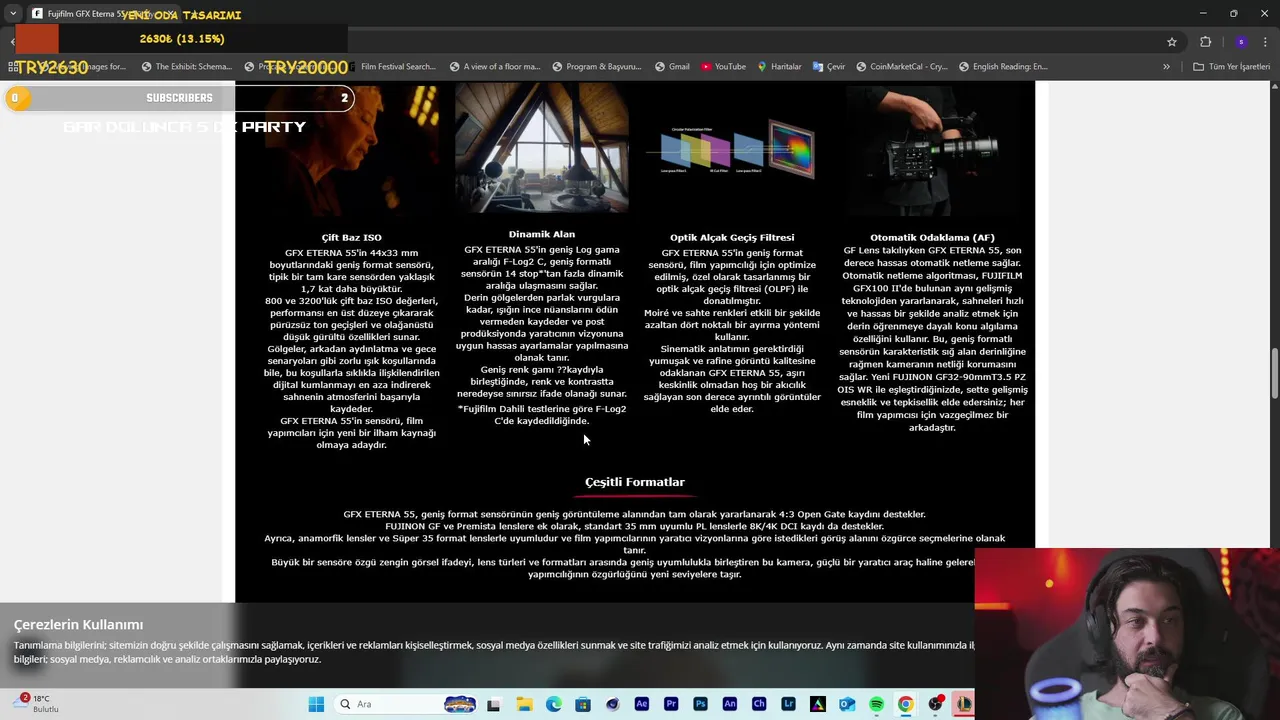This screenshot has width=1280, height=720.
Task: Launch Cinema 4D from the taskbar
Action: [612, 704]
